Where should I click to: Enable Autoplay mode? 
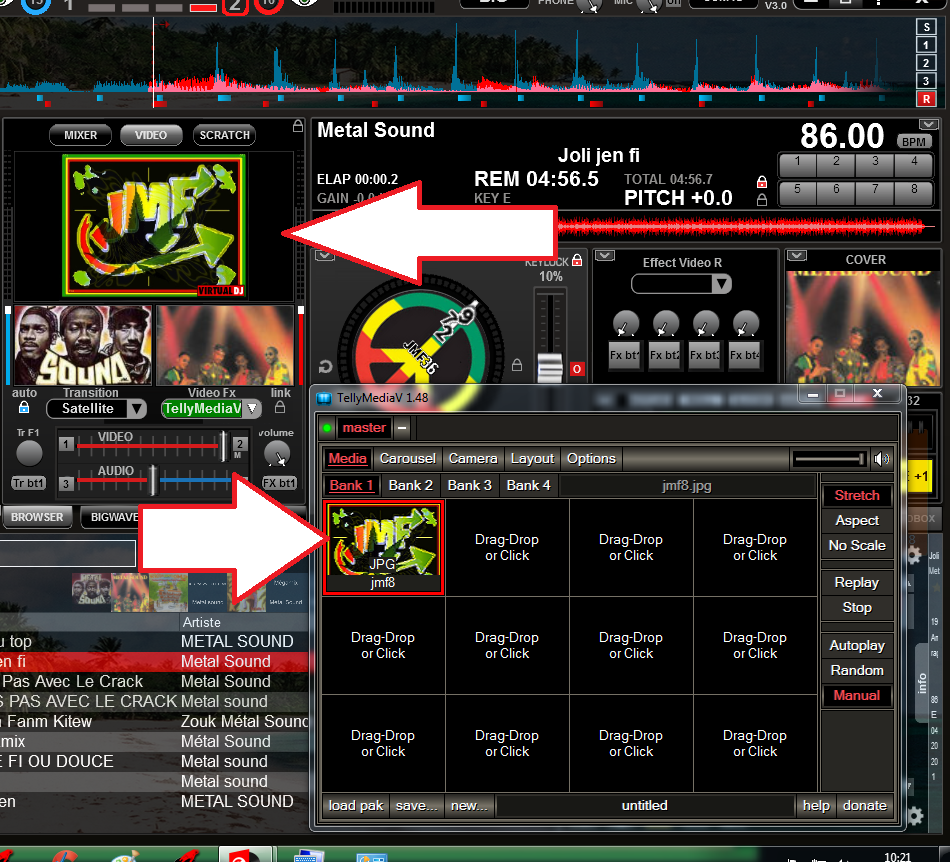(857, 646)
